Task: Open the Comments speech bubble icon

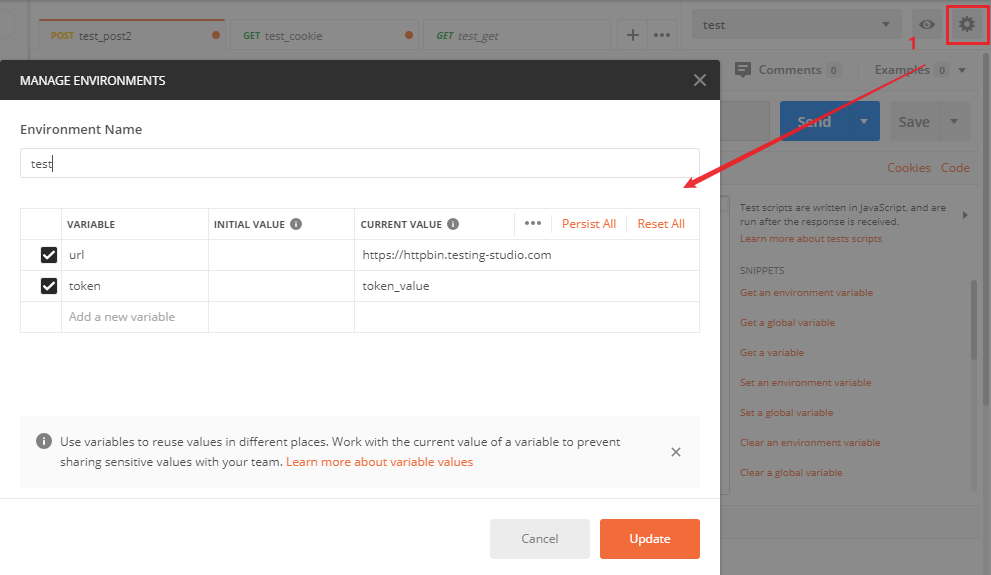Action: (743, 70)
